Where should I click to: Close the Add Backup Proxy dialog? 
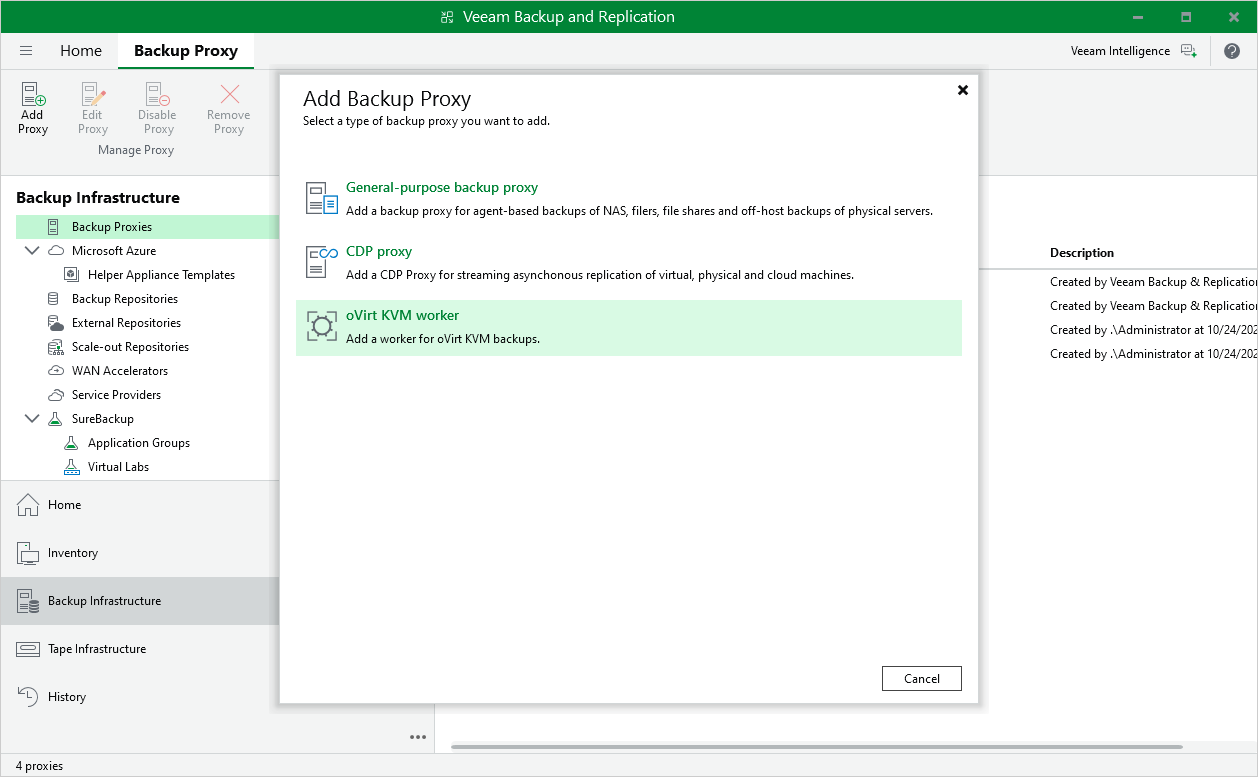point(963,90)
